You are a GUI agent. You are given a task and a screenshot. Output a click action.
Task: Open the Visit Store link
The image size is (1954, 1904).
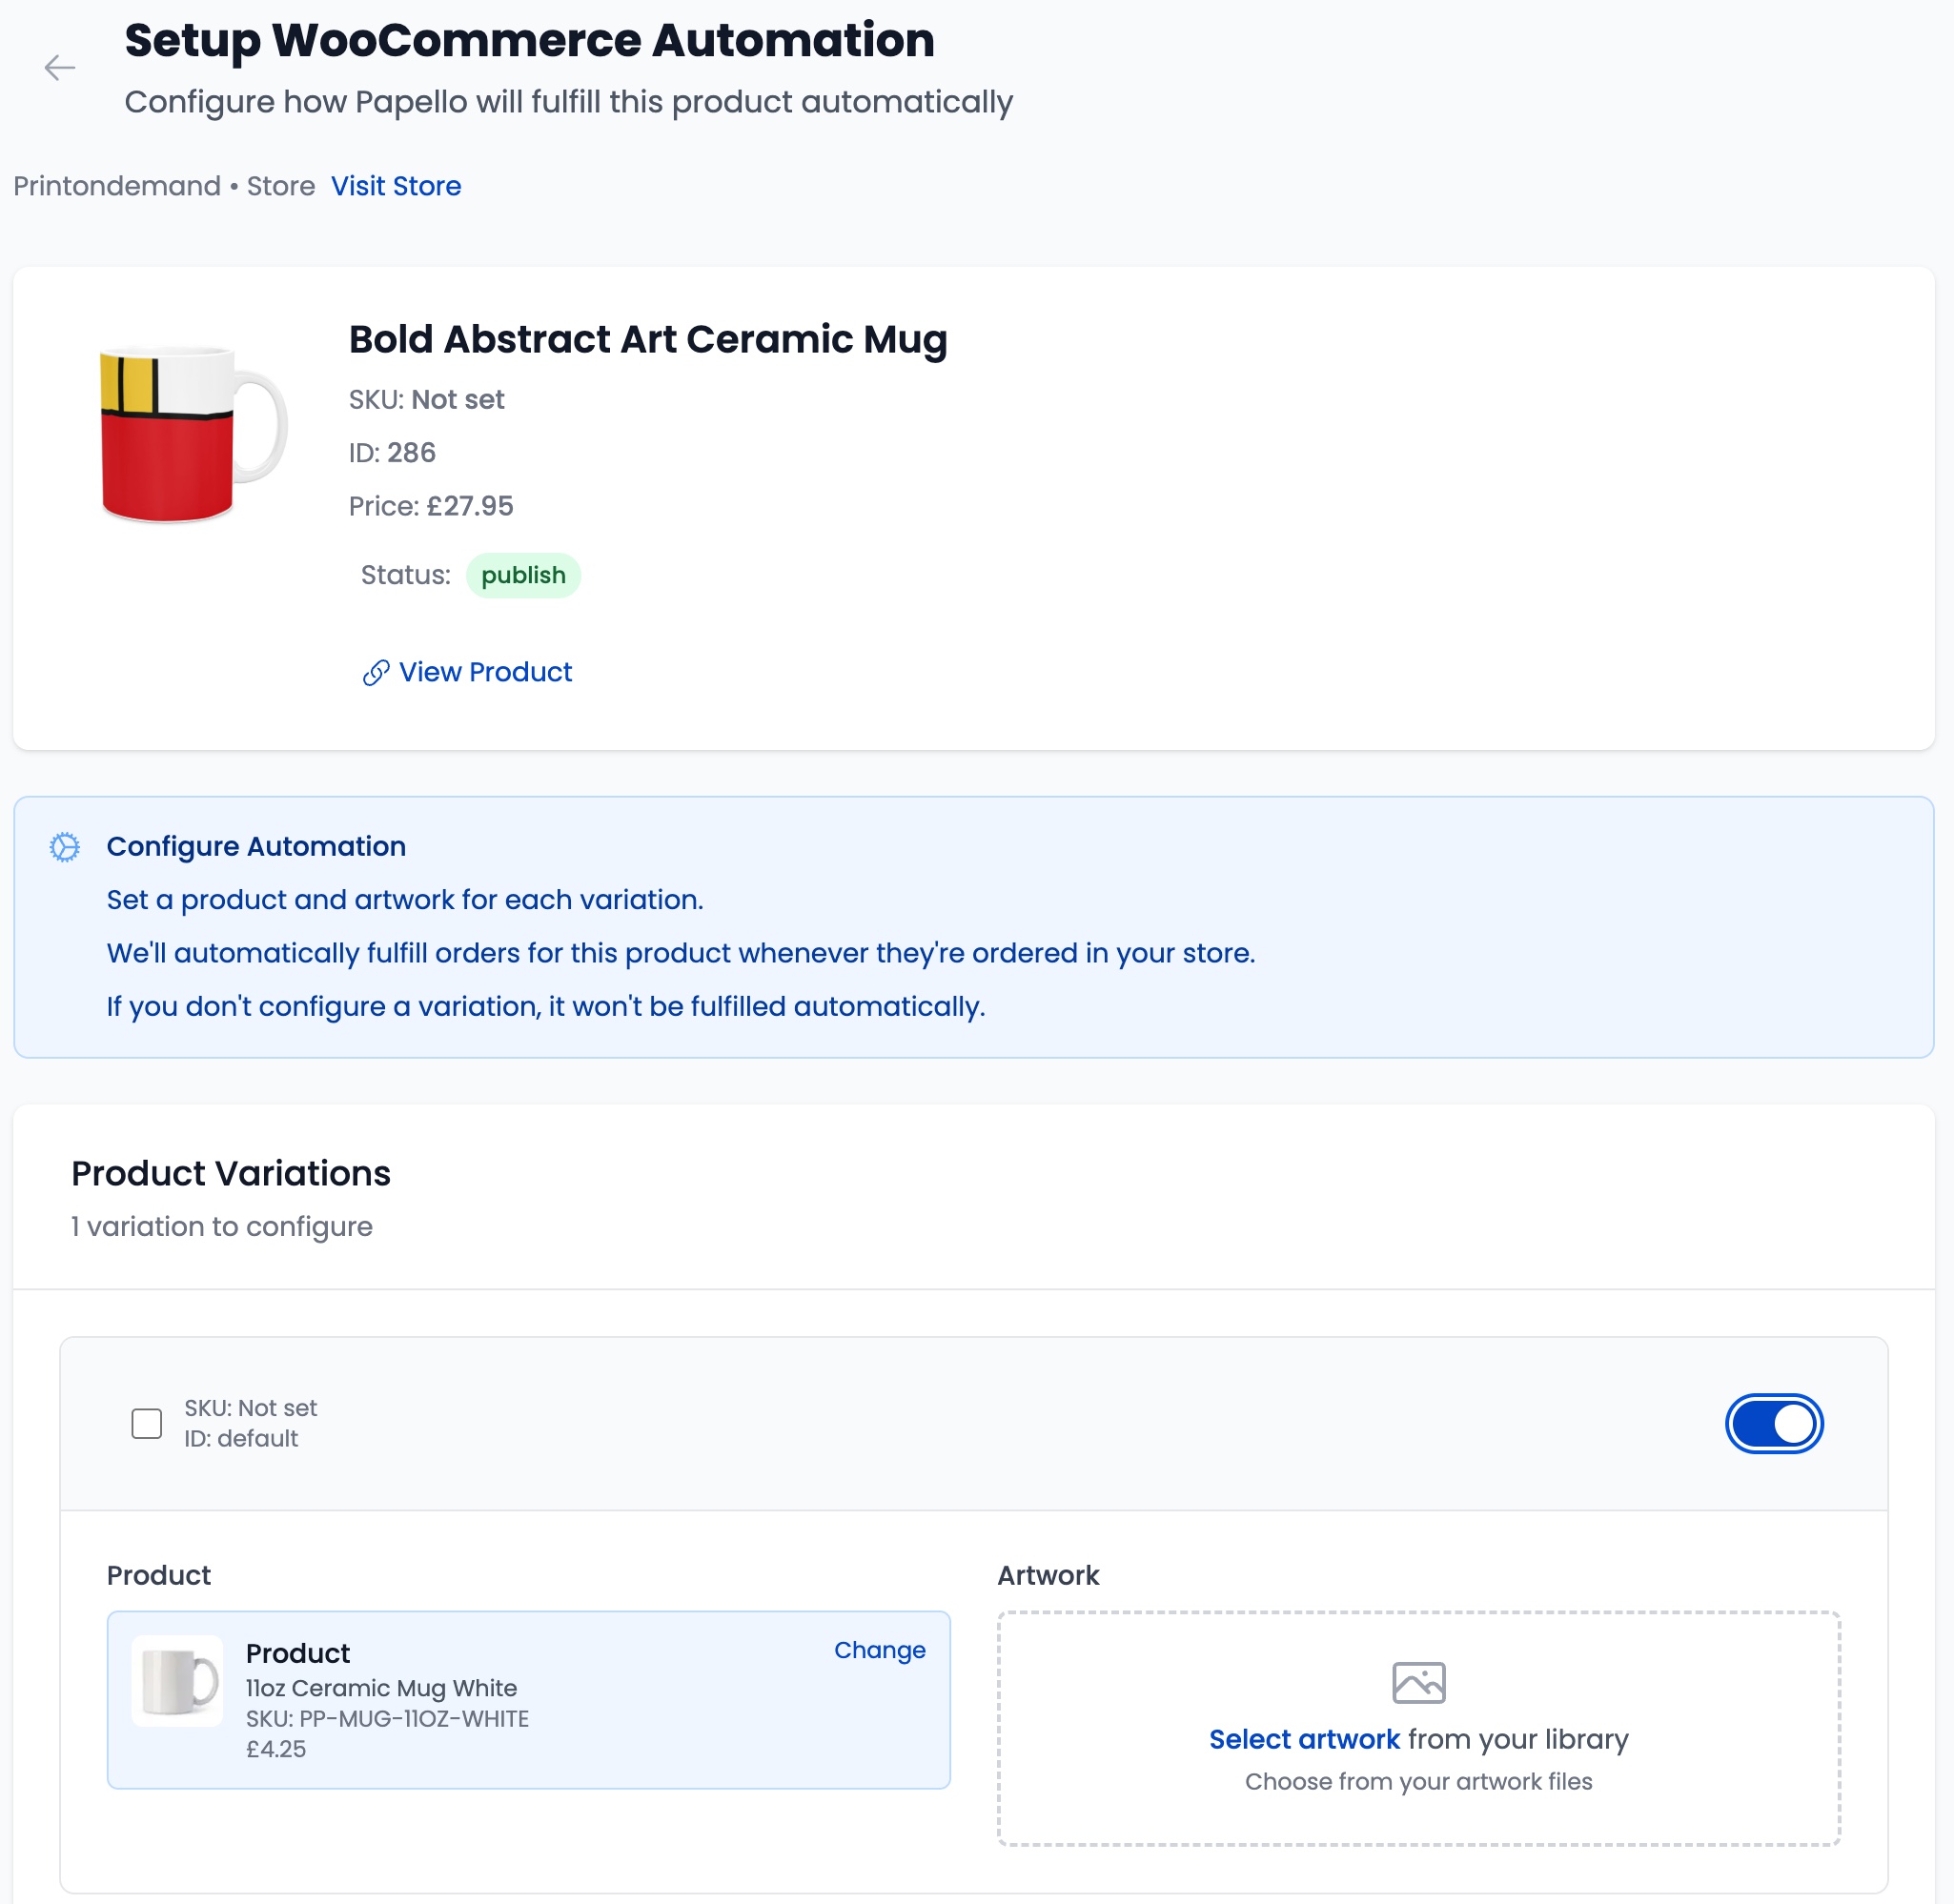pos(396,186)
